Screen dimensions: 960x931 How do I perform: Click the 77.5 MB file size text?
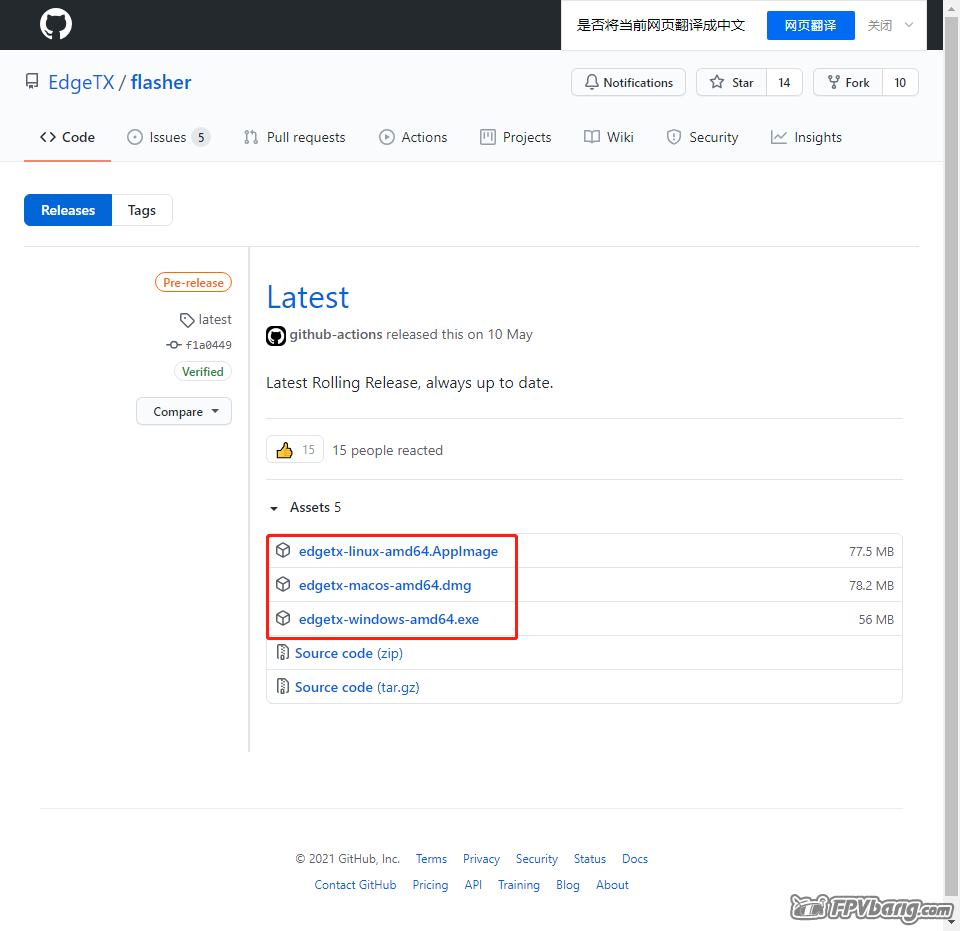[871, 551]
